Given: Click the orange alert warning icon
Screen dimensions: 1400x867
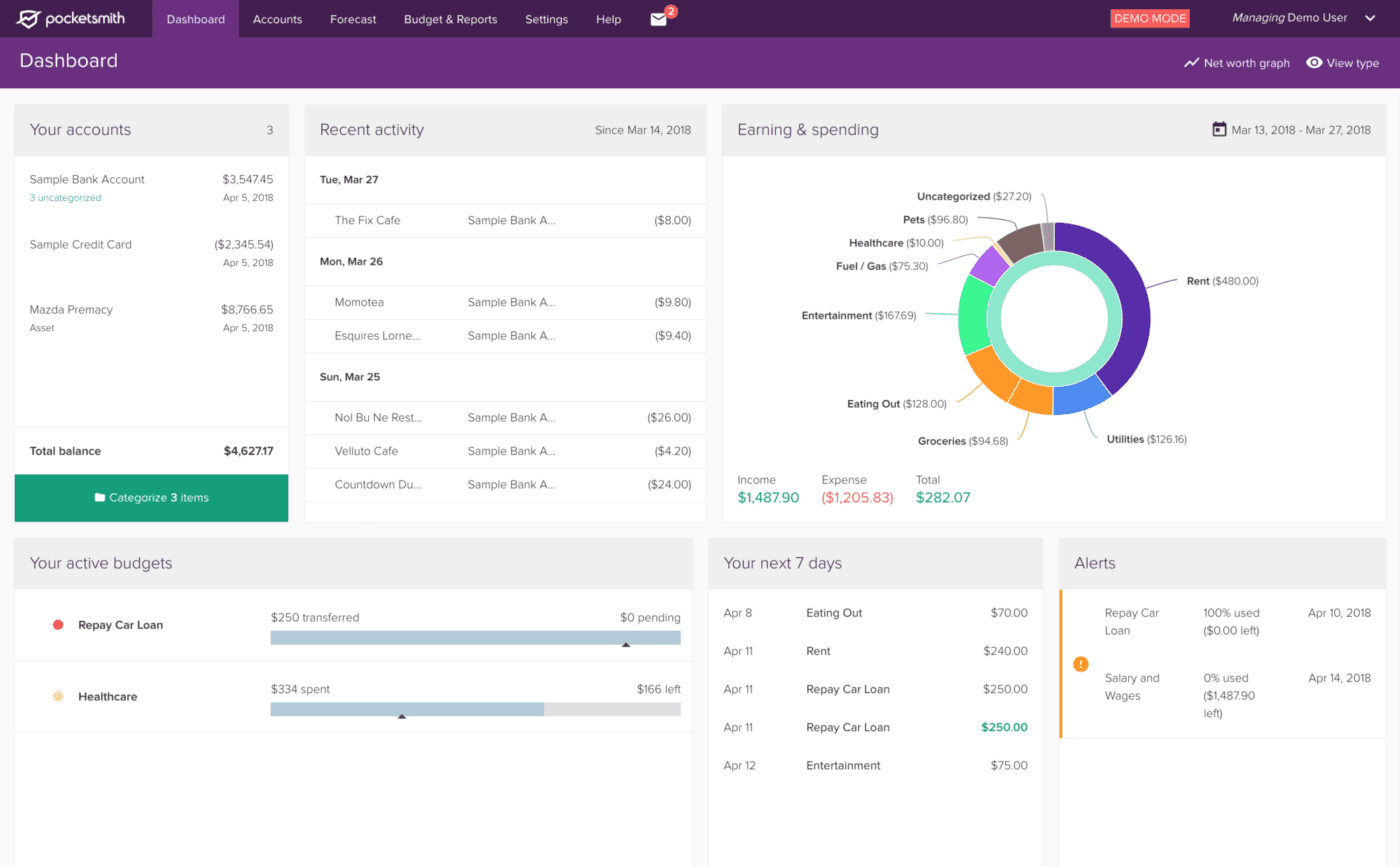Looking at the screenshot, I should [1080, 664].
